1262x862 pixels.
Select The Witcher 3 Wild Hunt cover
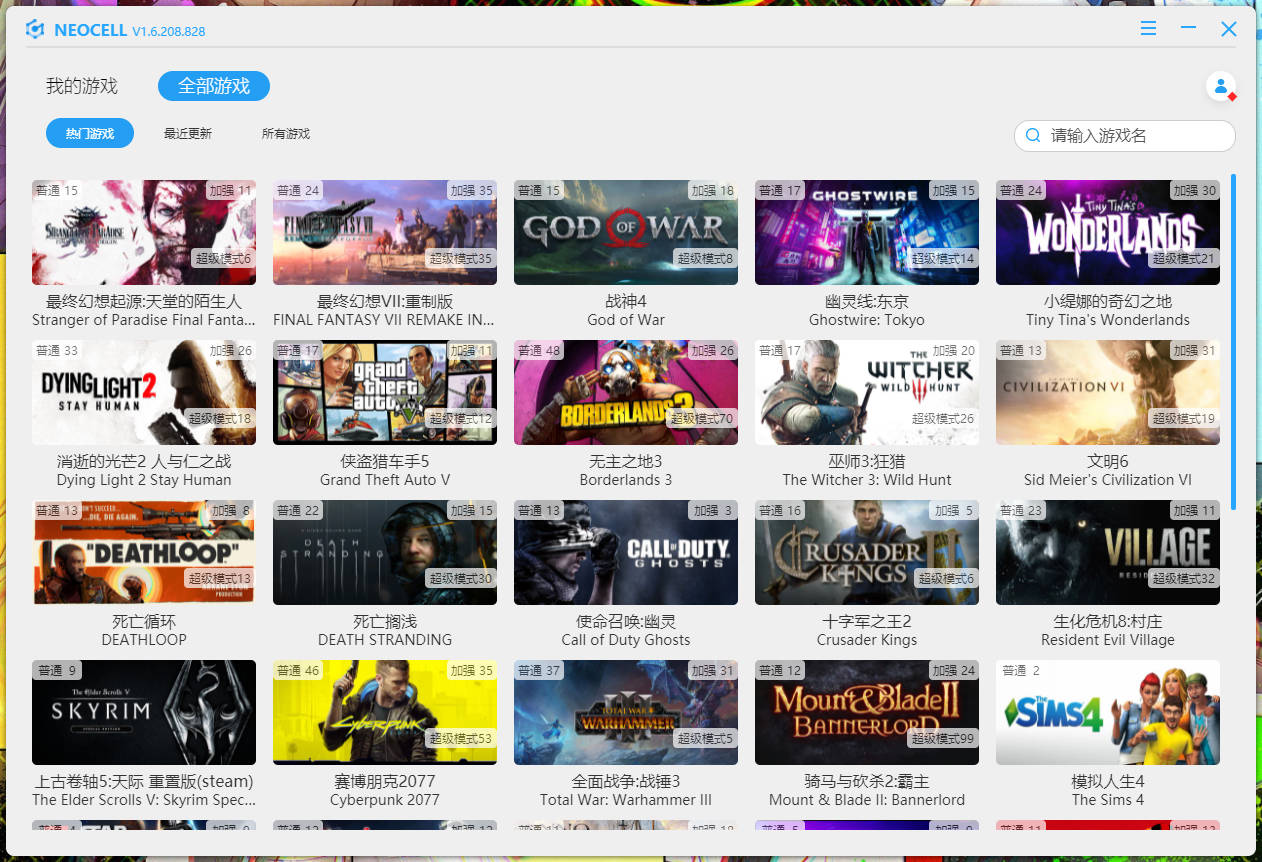(x=867, y=392)
